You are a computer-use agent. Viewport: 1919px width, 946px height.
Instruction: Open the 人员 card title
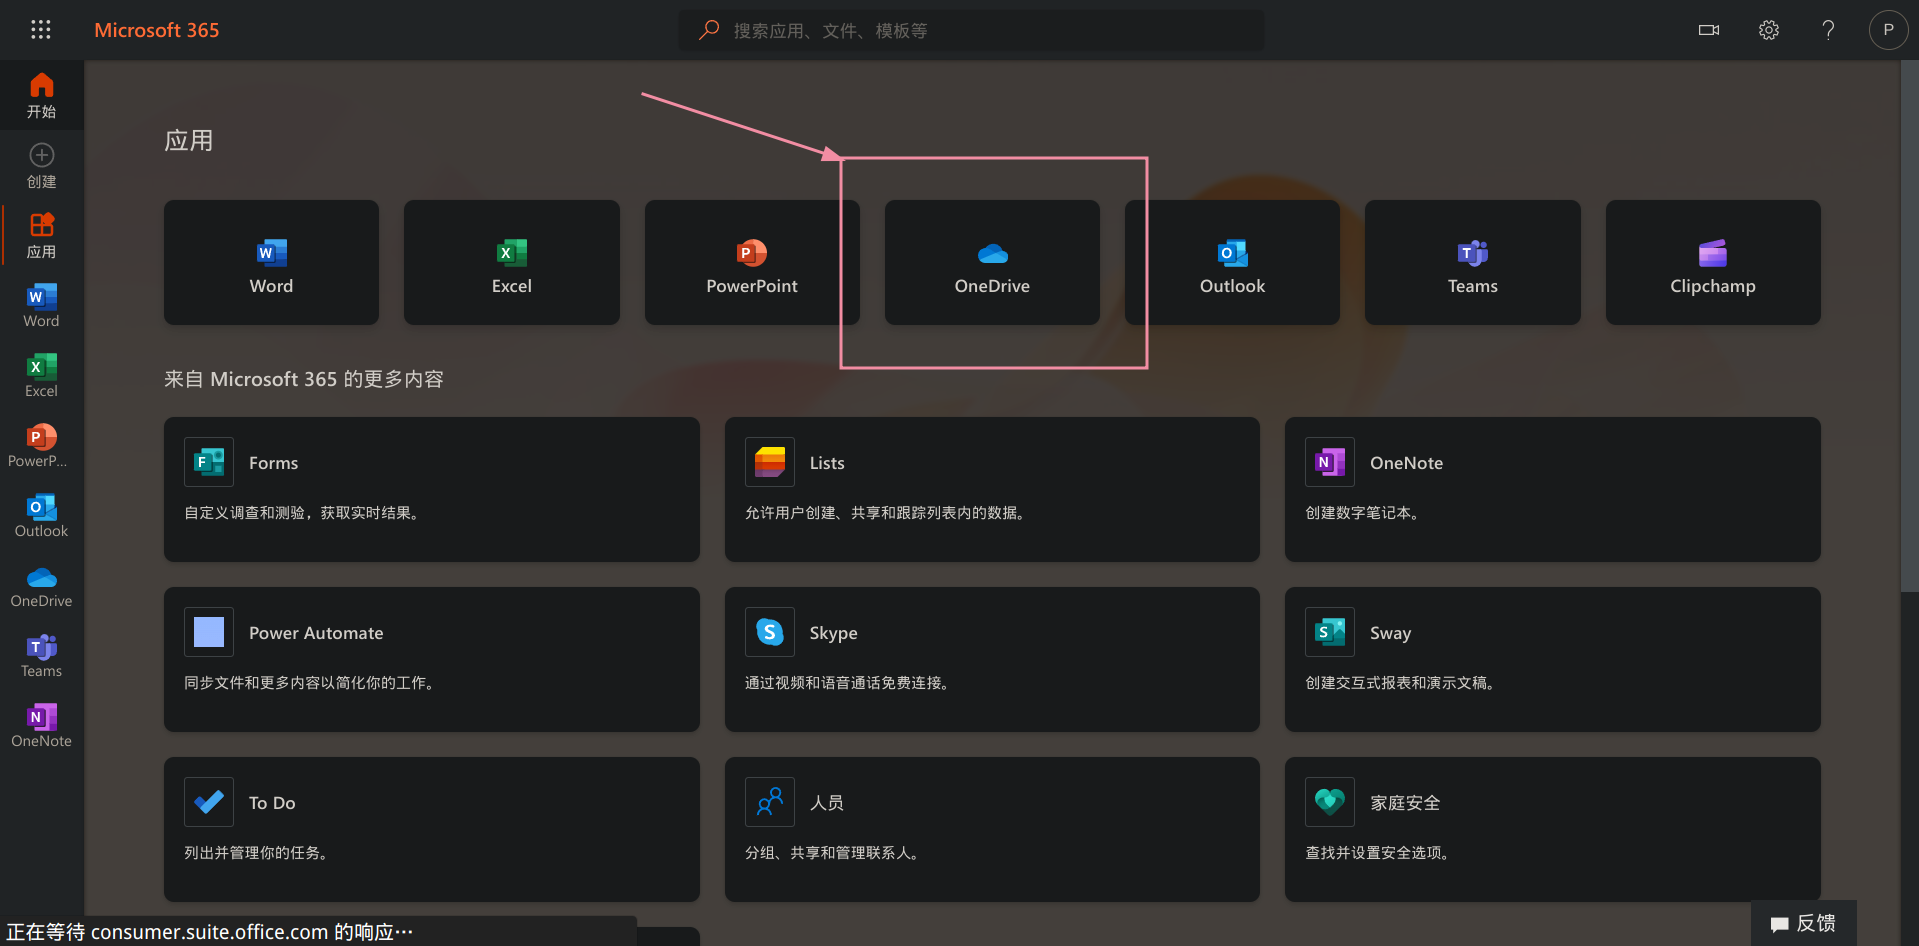click(x=827, y=803)
